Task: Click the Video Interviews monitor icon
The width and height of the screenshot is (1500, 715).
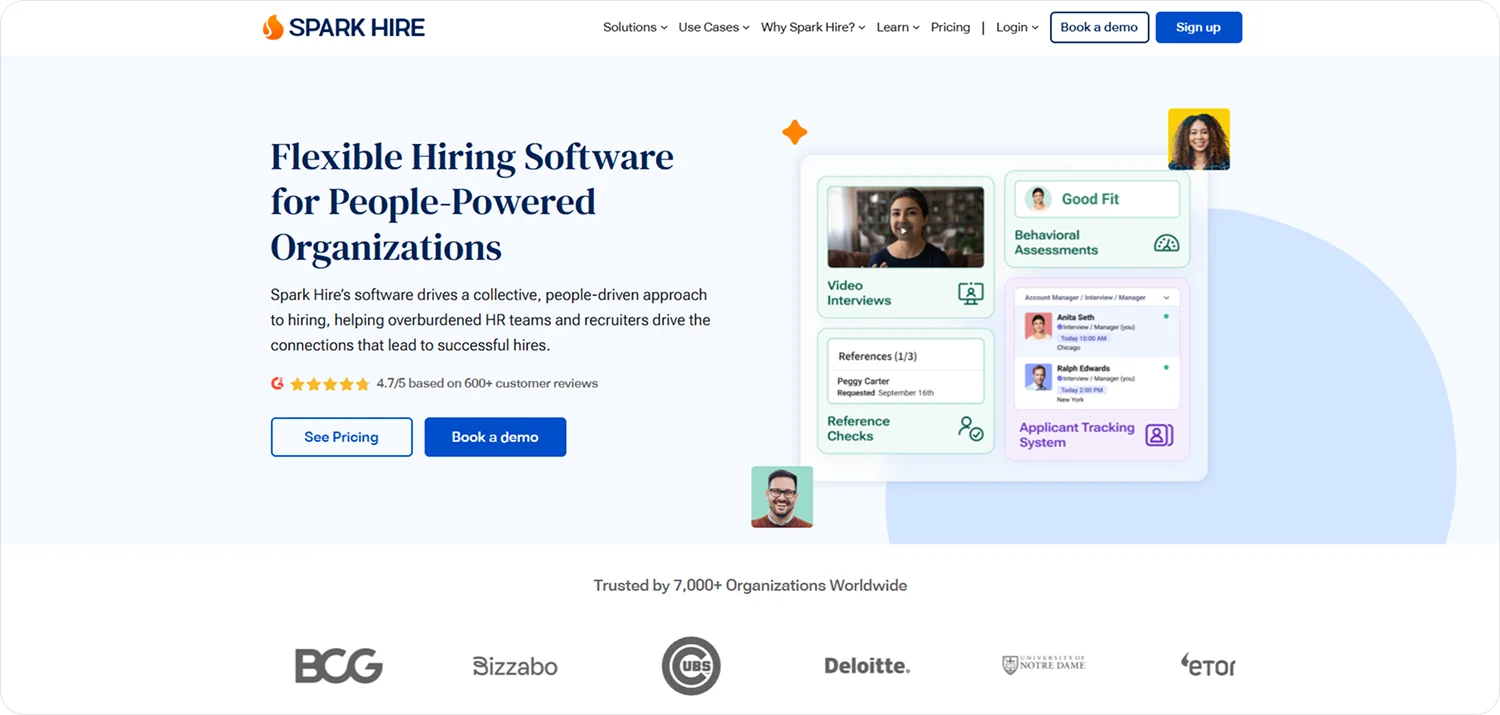Action: [x=970, y=293]
